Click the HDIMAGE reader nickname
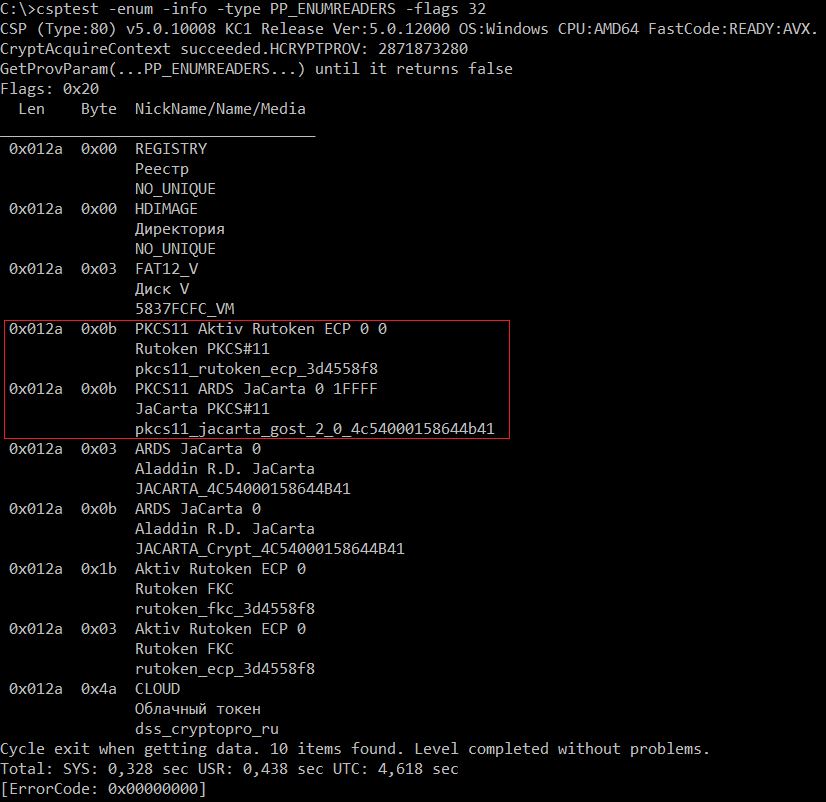 click(166, 209)
